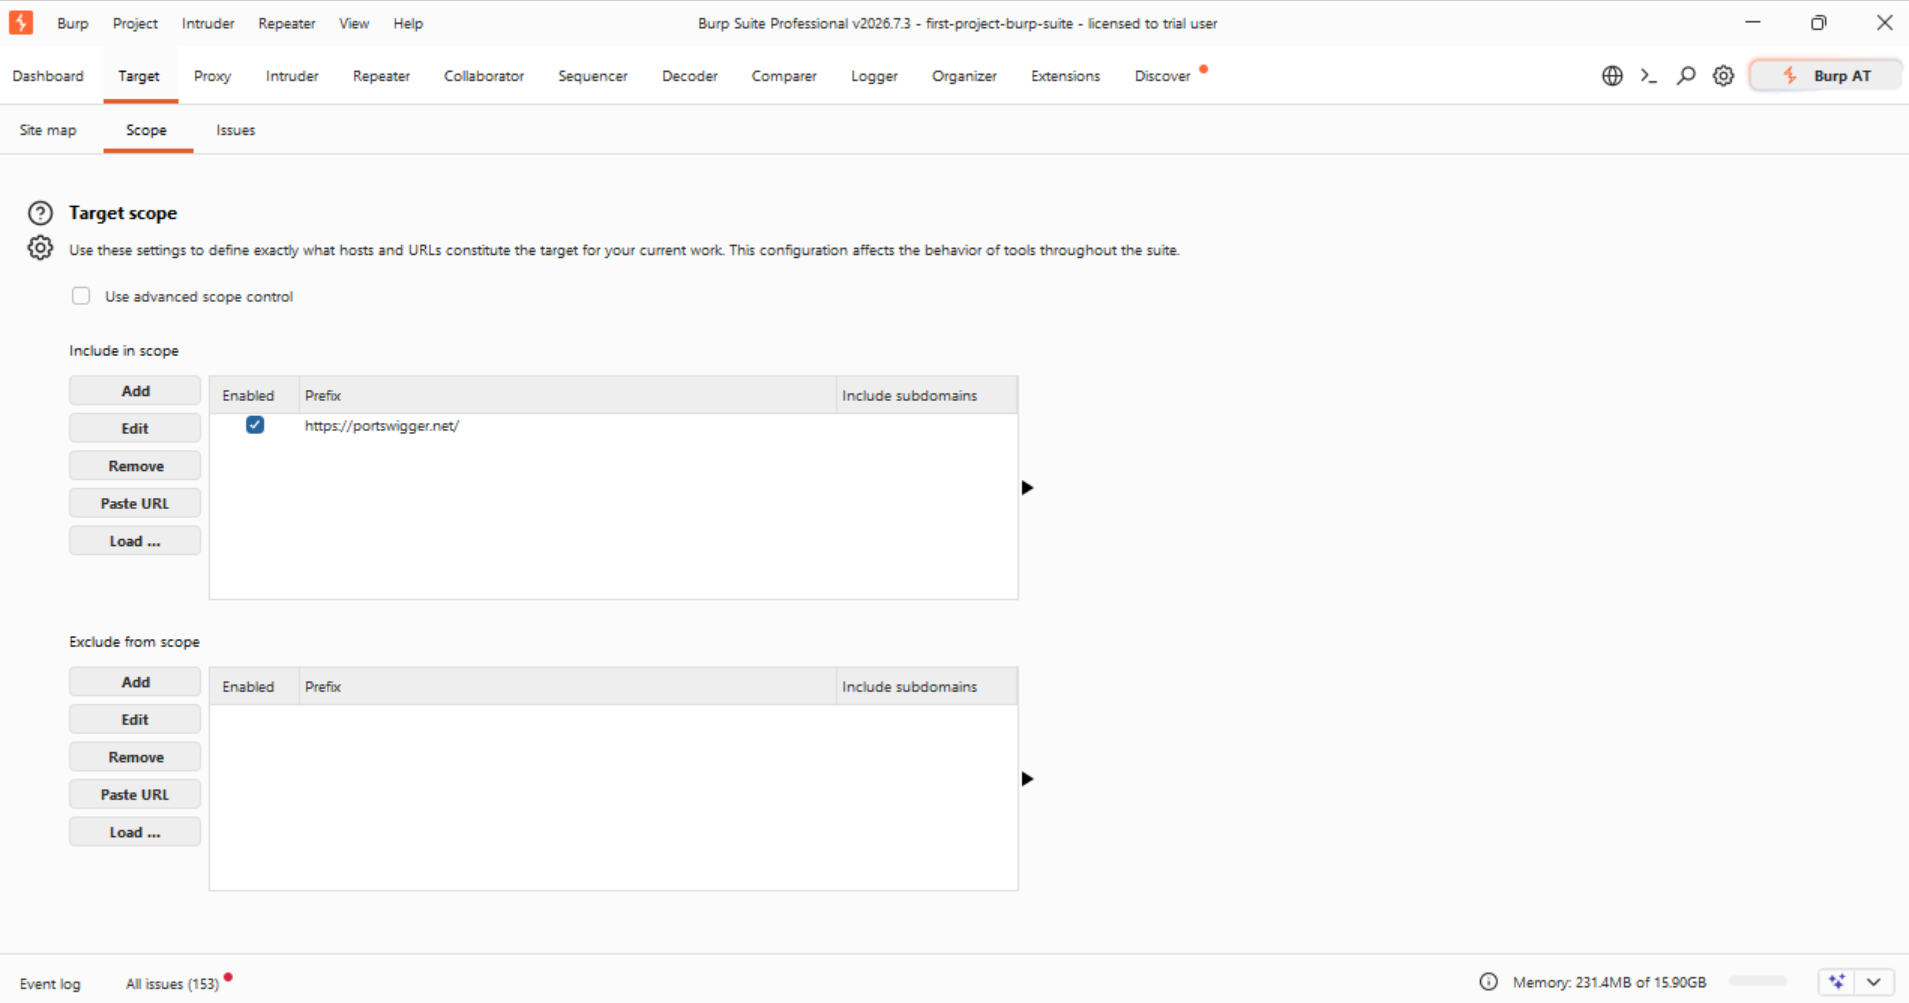This screenshot has height=1003, width=1909.
Task: Switch to the Issues sub-tab
Action: click(x=236, y=130)
